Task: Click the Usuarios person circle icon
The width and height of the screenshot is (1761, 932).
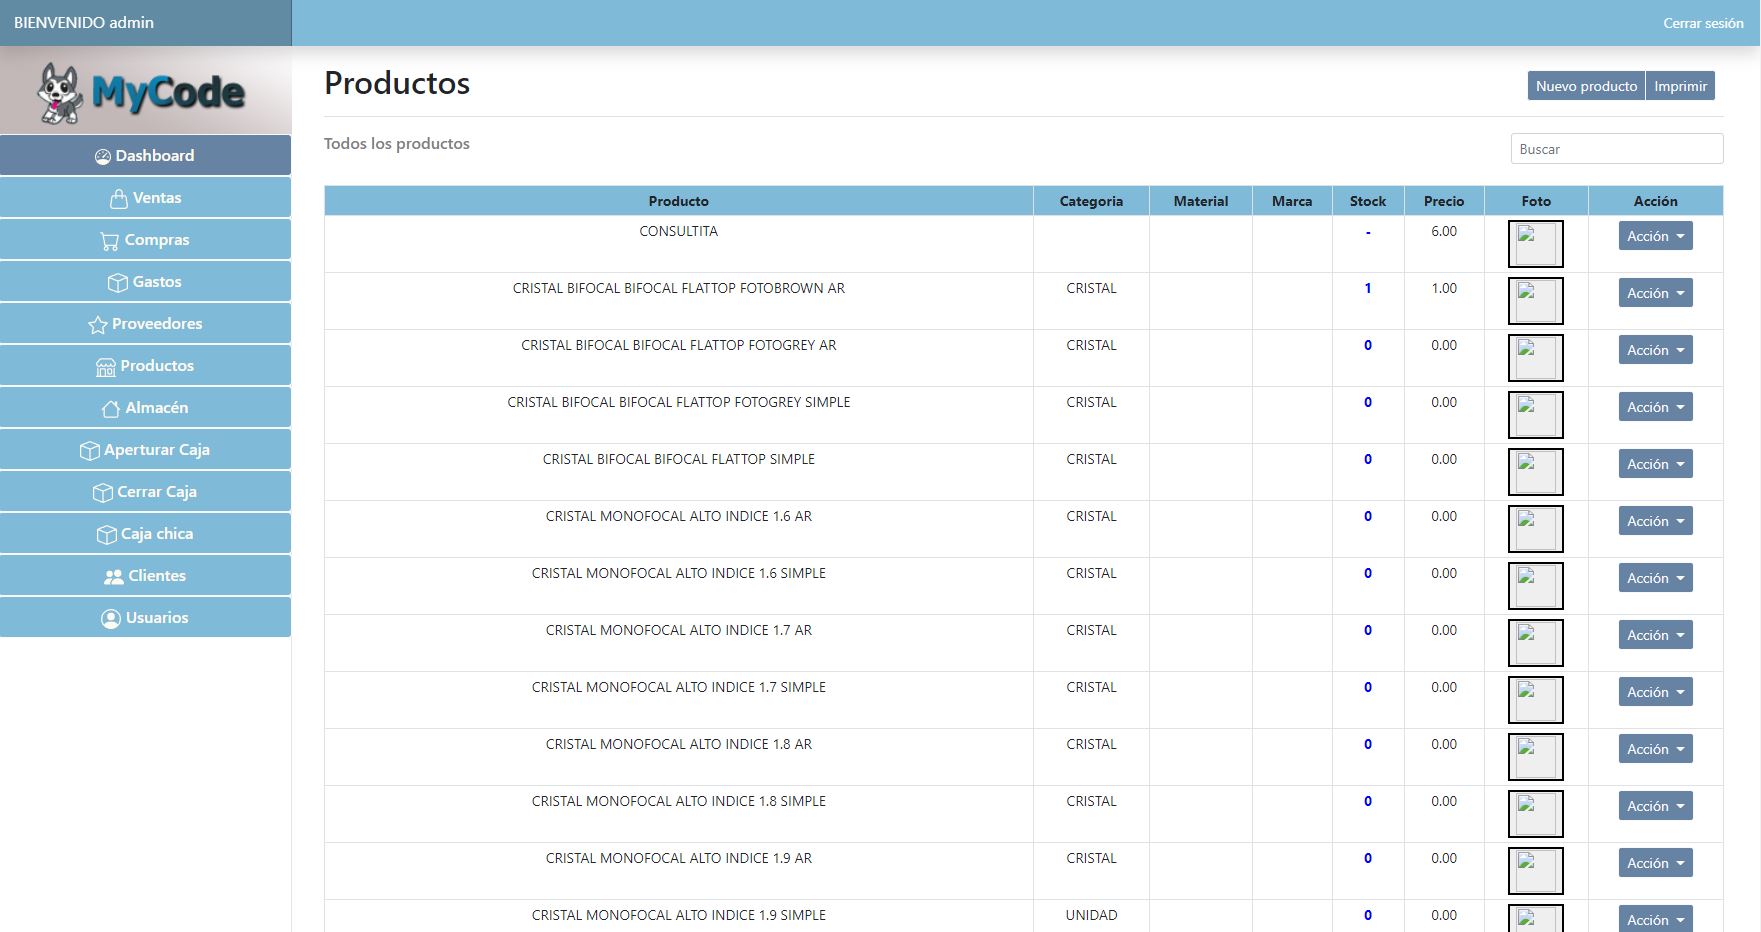Action: [110, 619]
